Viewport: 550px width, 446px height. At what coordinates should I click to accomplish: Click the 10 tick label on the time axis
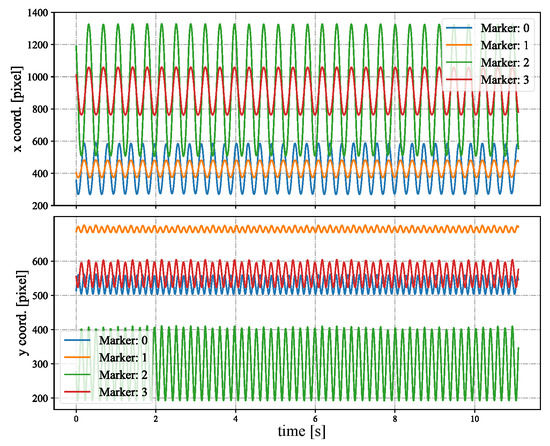(x=475, y=419)
